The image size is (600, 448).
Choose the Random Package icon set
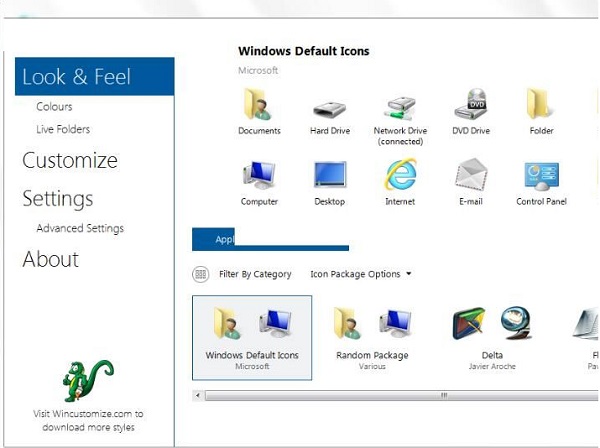coord(372,337)
